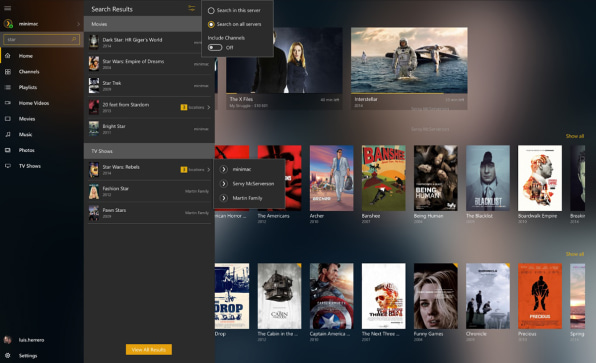The image size is (596, 363).
Task: Open TV Shows in the sidebar
Action: 30,166
